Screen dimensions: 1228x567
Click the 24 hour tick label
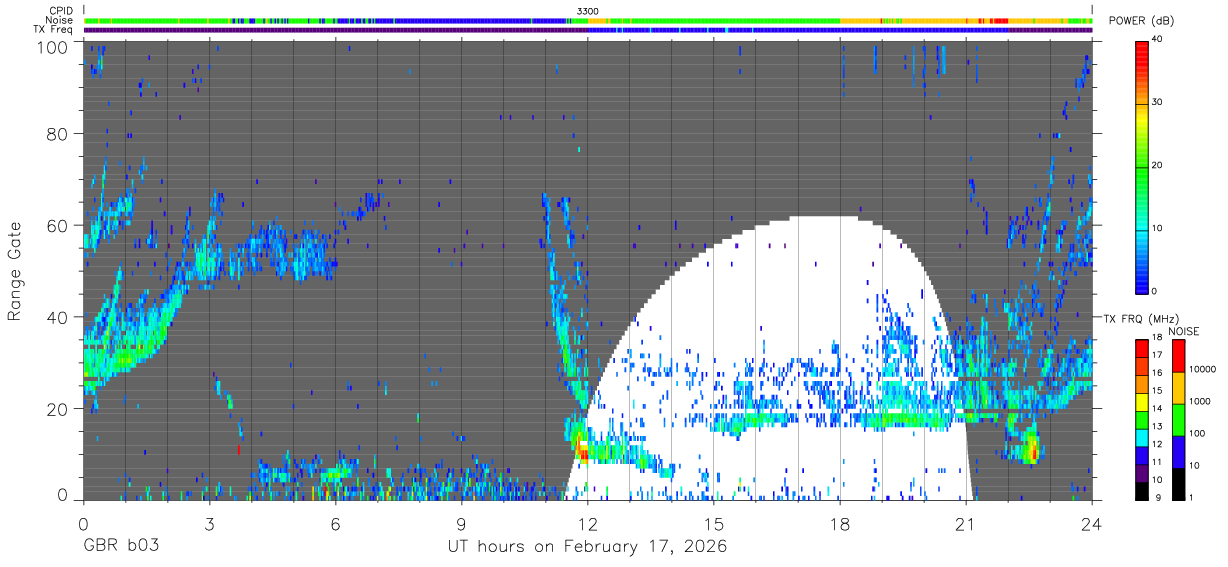click(x=1092, y=523)
